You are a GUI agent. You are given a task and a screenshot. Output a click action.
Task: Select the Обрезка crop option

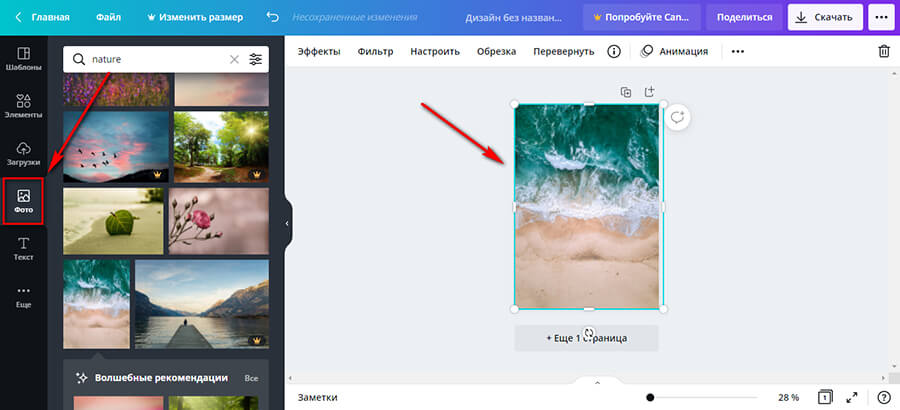click(496, 51)
